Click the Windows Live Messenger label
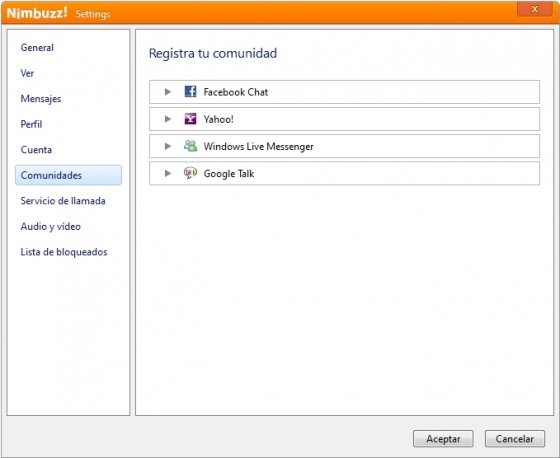 [259, 146]
